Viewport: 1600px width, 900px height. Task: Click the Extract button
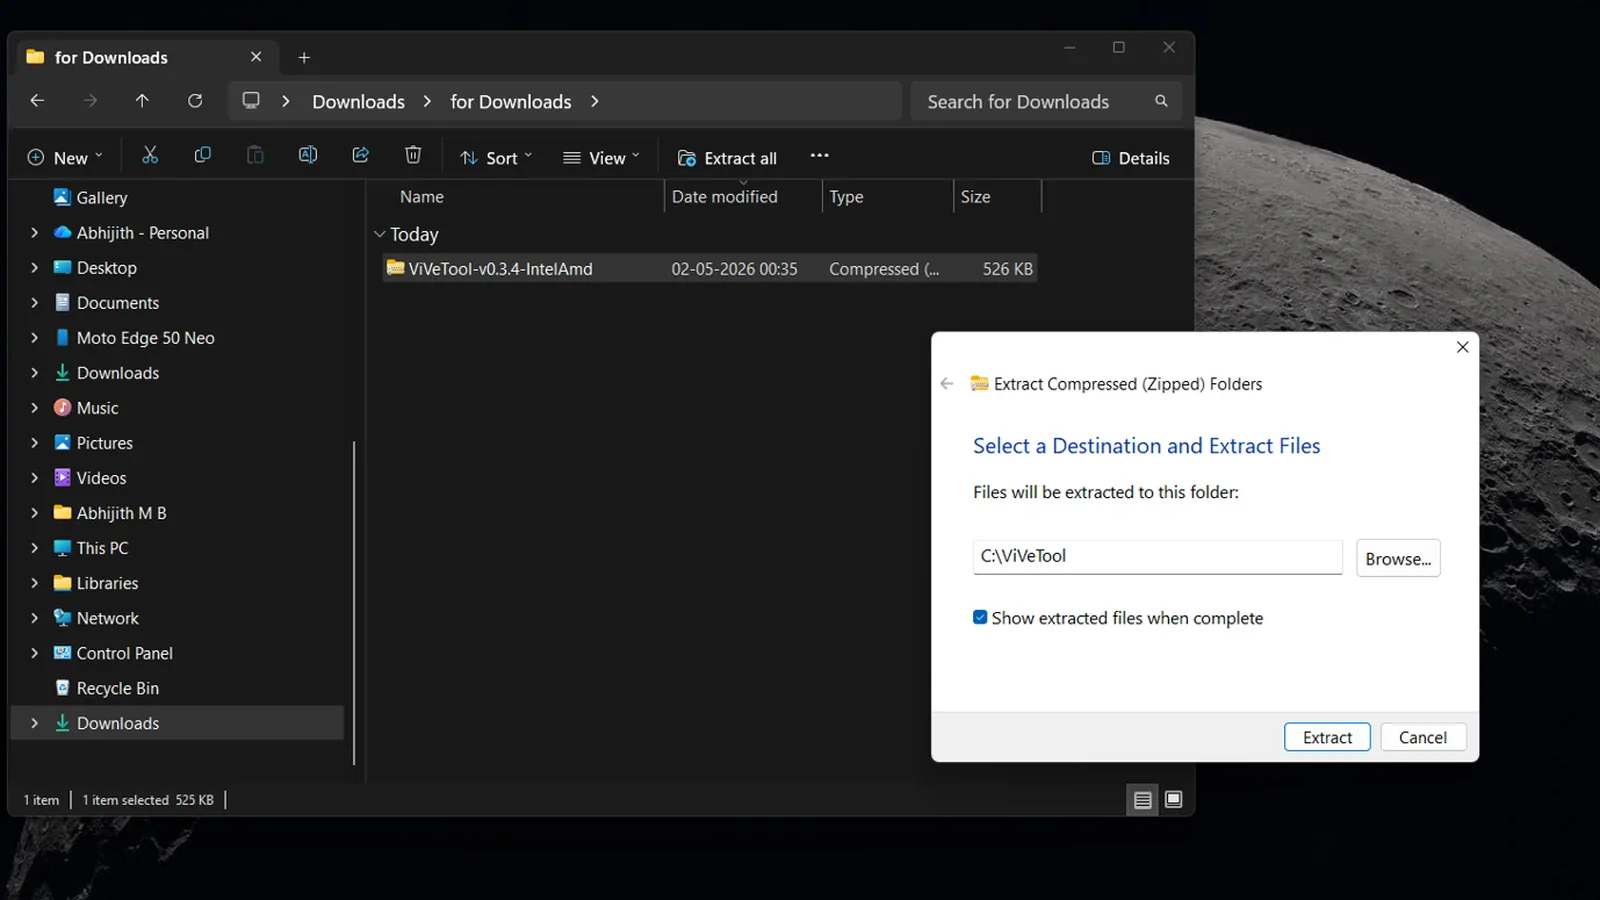(x=1327, y=737)
